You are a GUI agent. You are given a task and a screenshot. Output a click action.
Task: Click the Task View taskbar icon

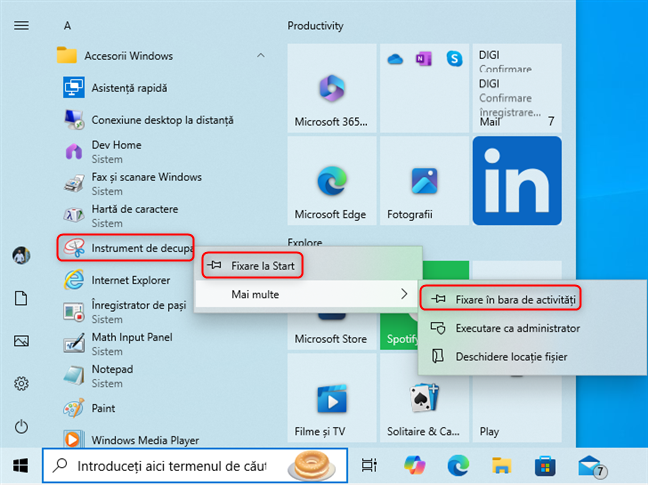369,465
